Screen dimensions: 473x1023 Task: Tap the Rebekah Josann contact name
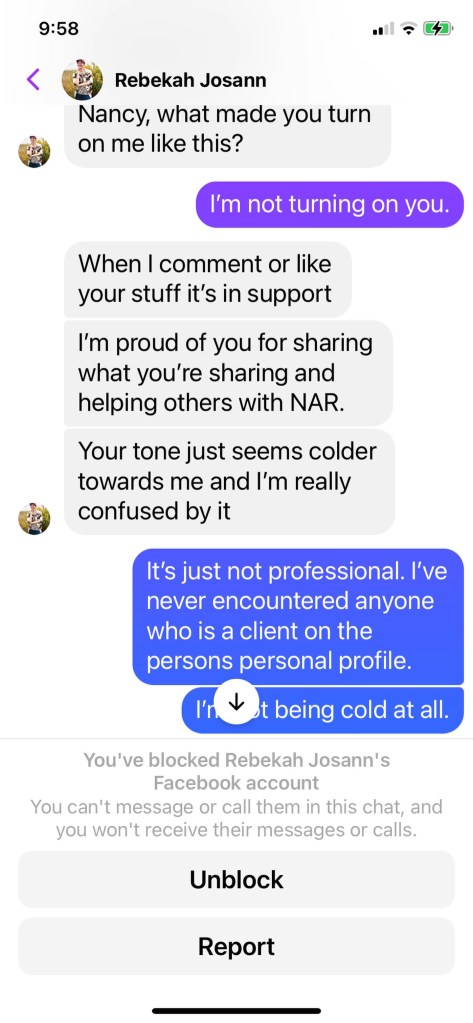(x=191, y=80)
